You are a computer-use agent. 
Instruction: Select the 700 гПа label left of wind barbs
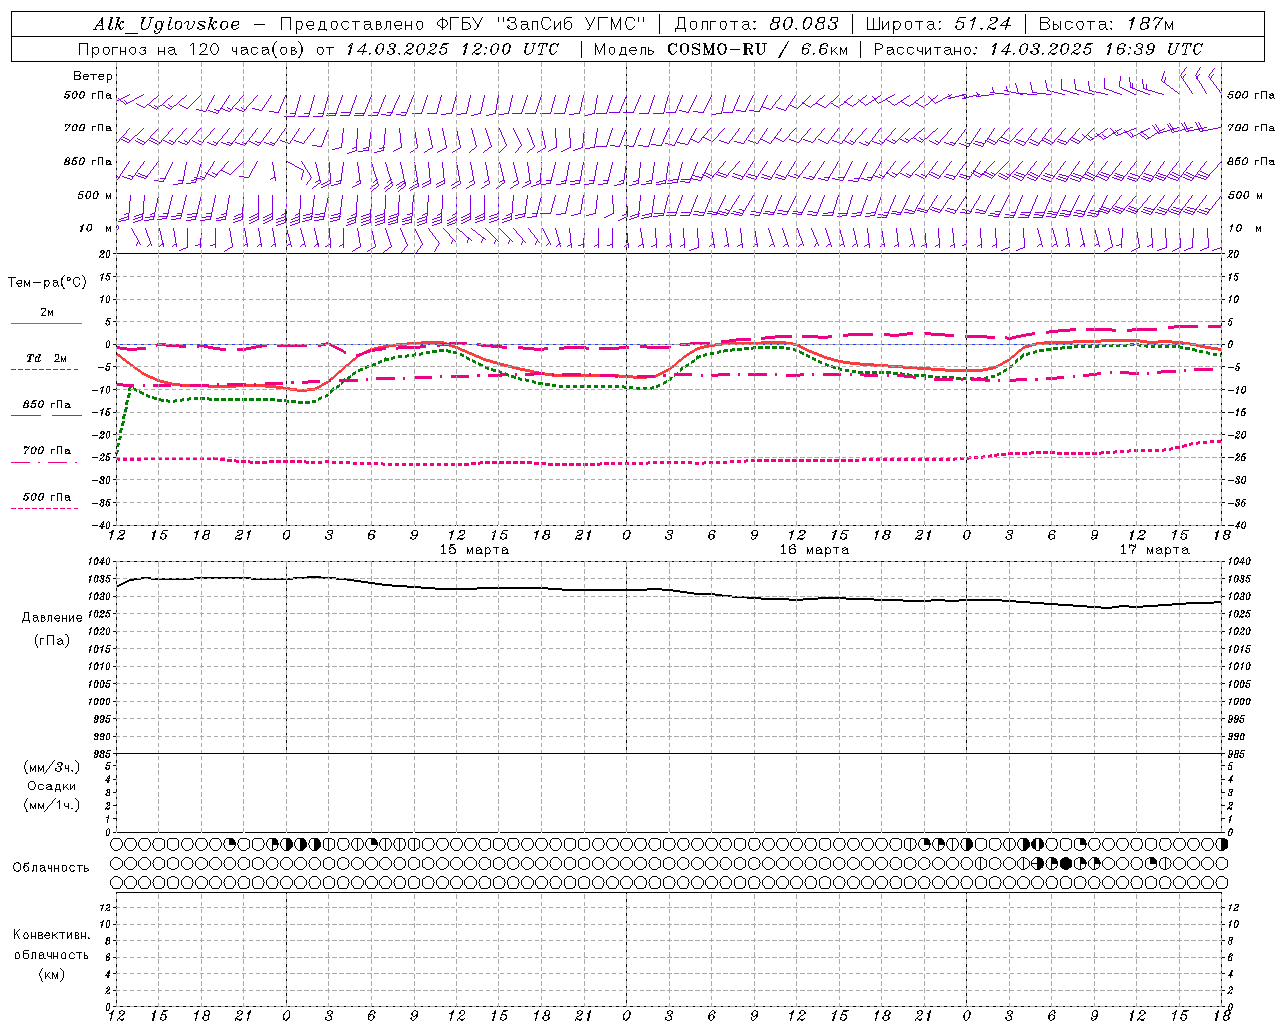[x=88, y=128]
